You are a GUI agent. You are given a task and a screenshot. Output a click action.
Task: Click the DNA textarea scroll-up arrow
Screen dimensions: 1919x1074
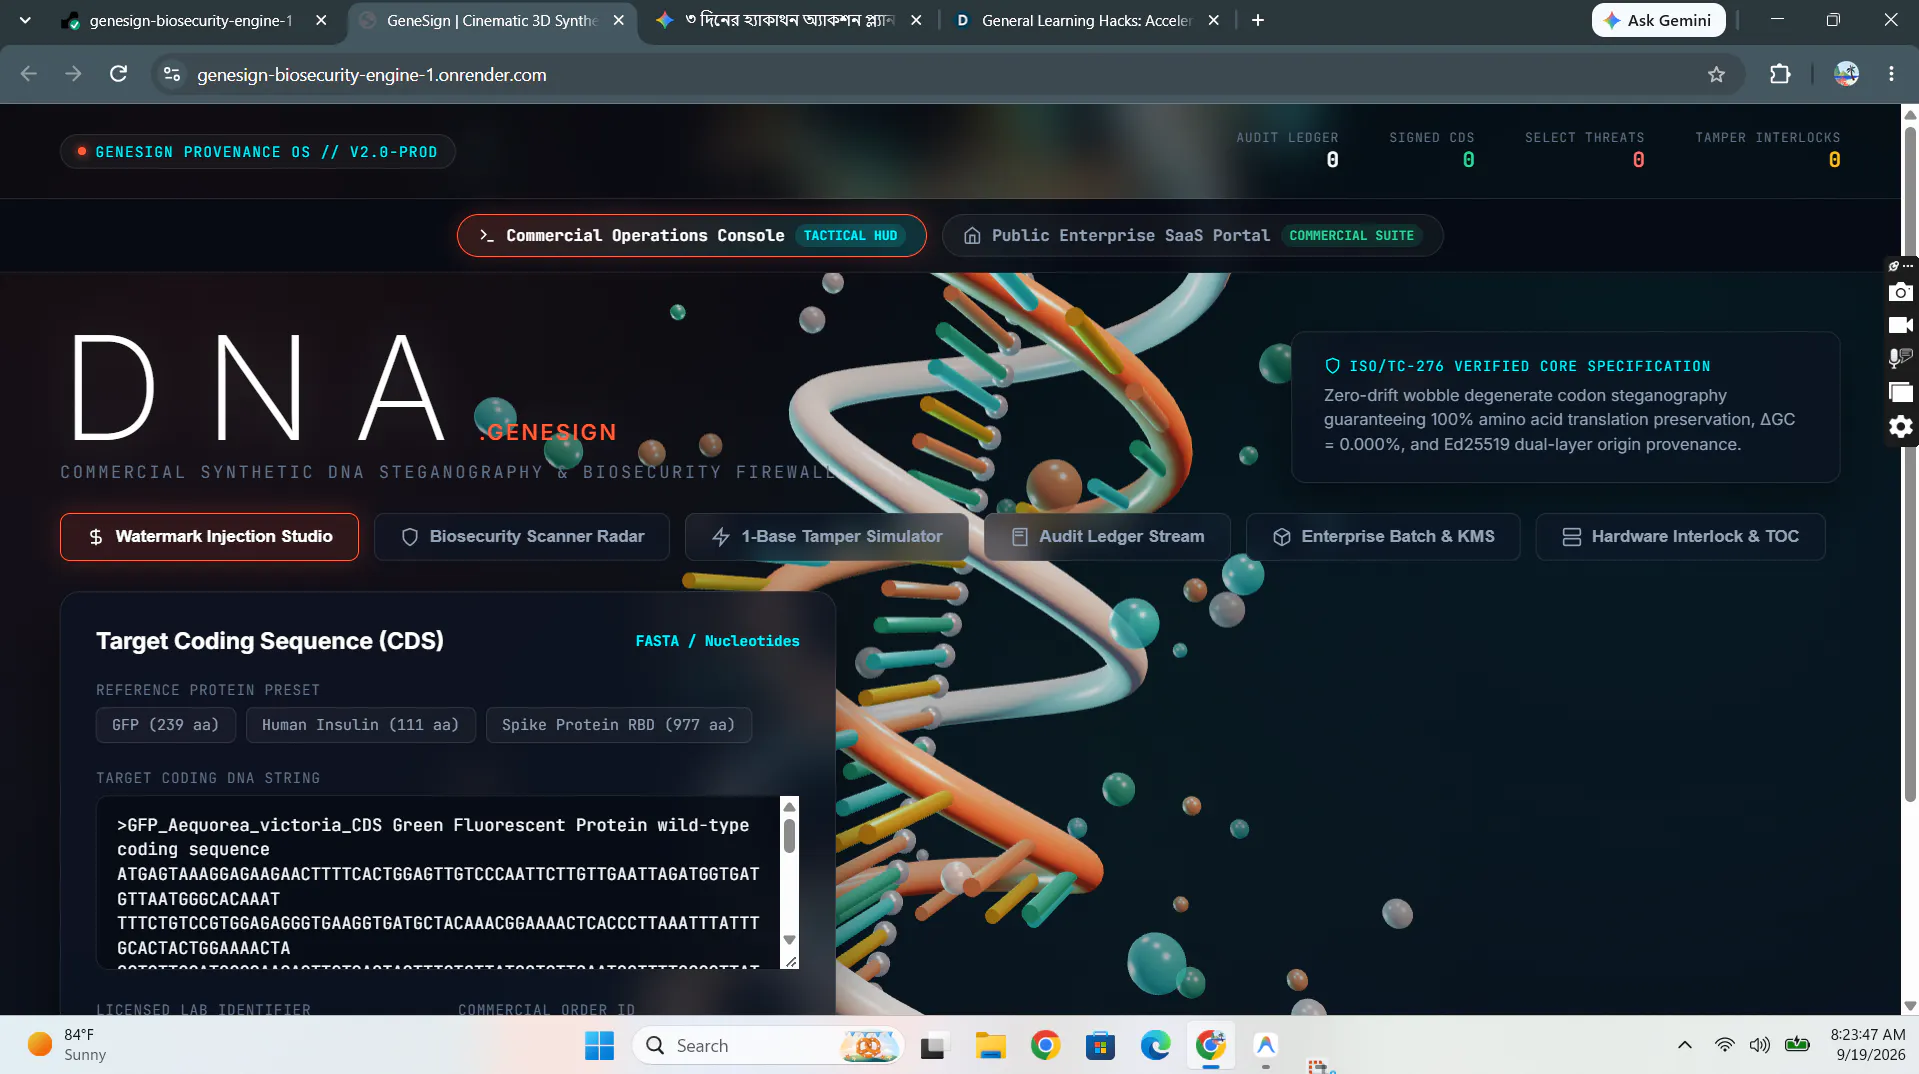(789, 807)
